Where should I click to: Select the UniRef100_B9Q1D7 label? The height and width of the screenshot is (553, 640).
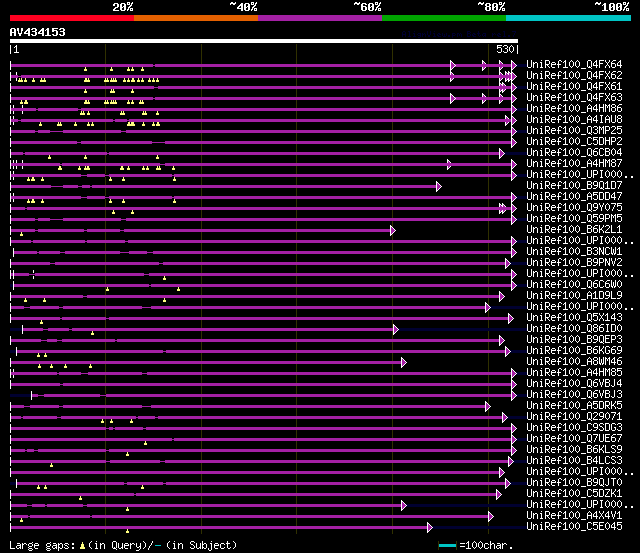pos(574,186)
